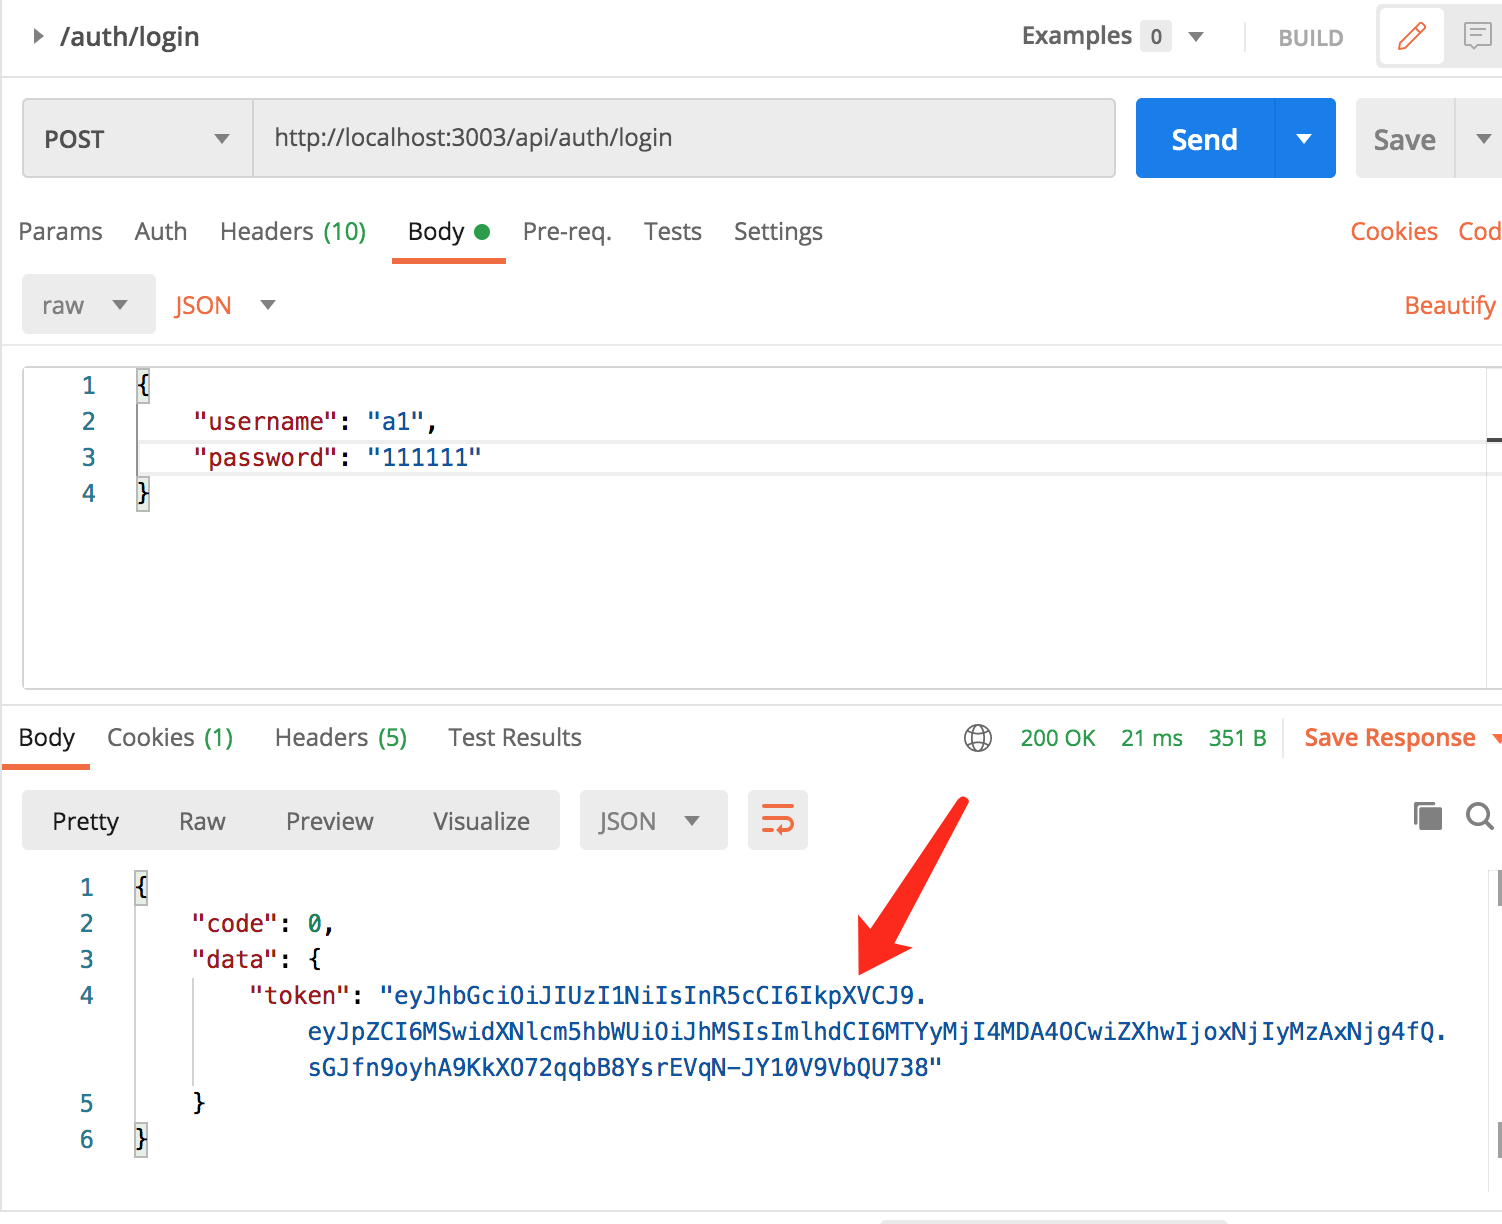Image resolution: width=1502 pixels, height=1224 pixels.
Task: Open the comments icon
Action: pos(1477,37)
